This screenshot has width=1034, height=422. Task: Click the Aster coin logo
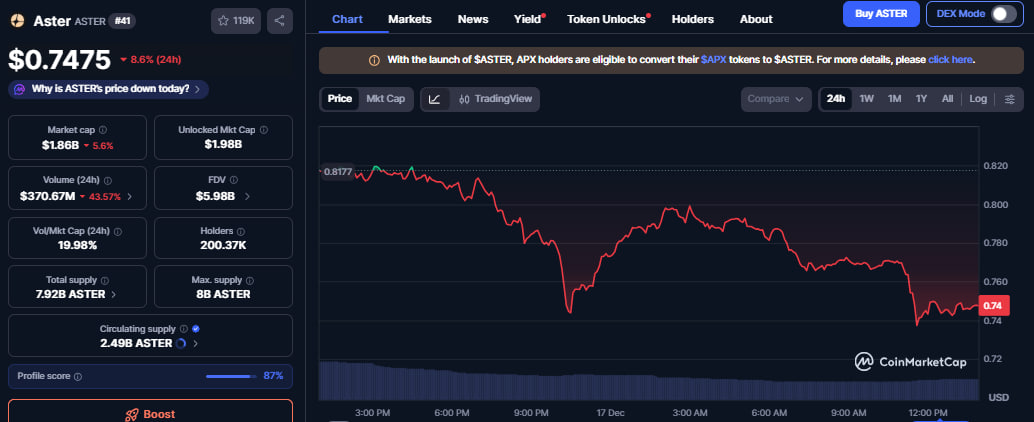(17, 20)
